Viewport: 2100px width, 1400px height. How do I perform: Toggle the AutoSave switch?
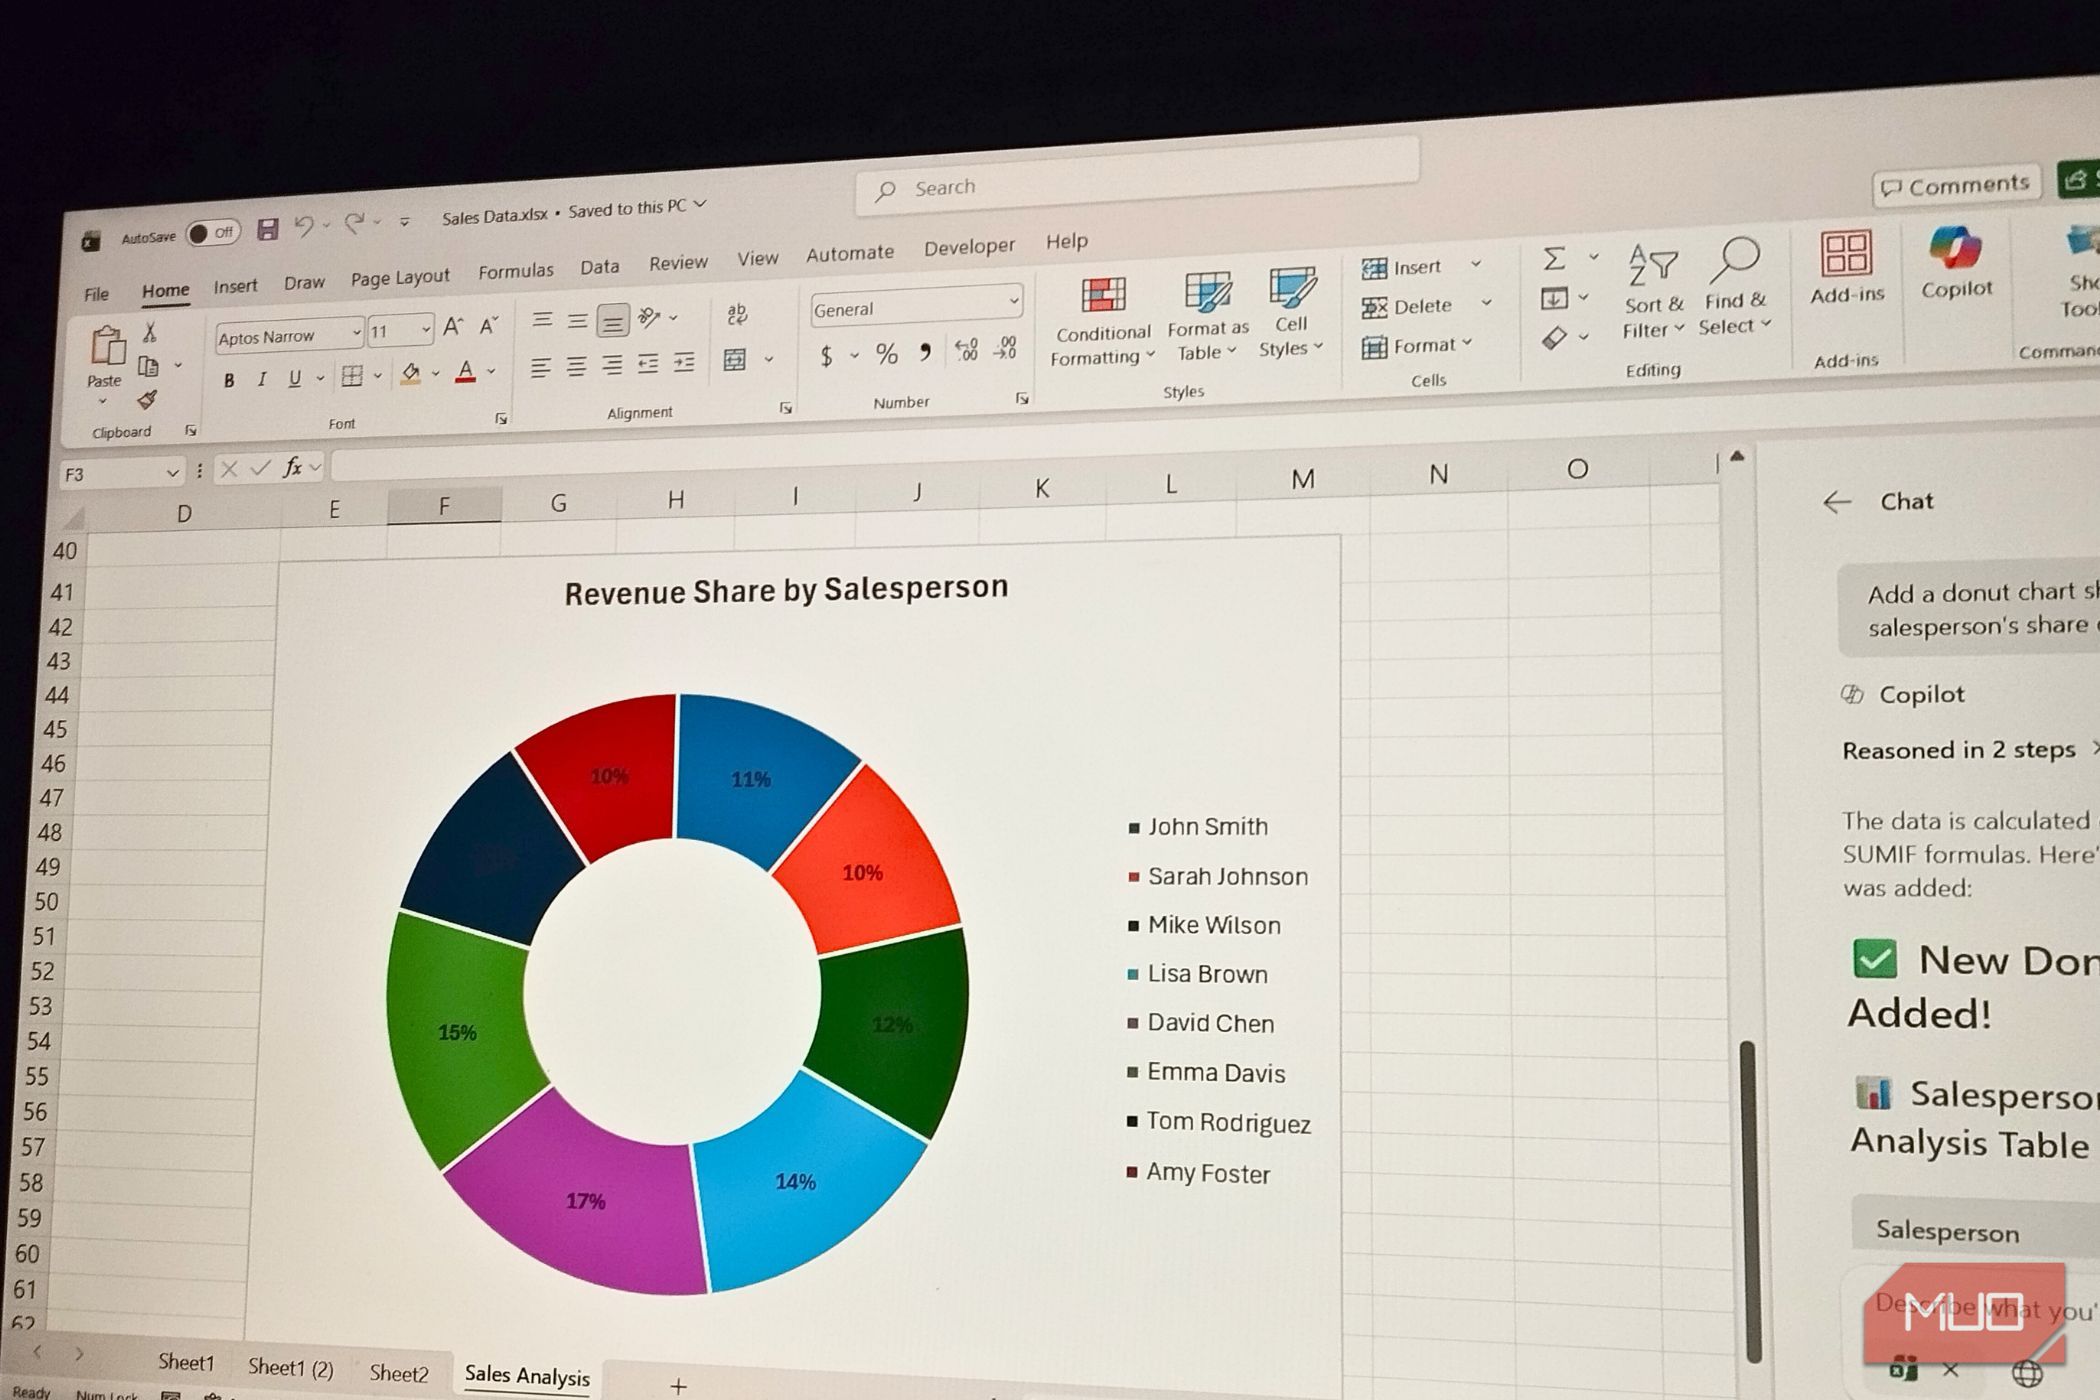[213, 233]
